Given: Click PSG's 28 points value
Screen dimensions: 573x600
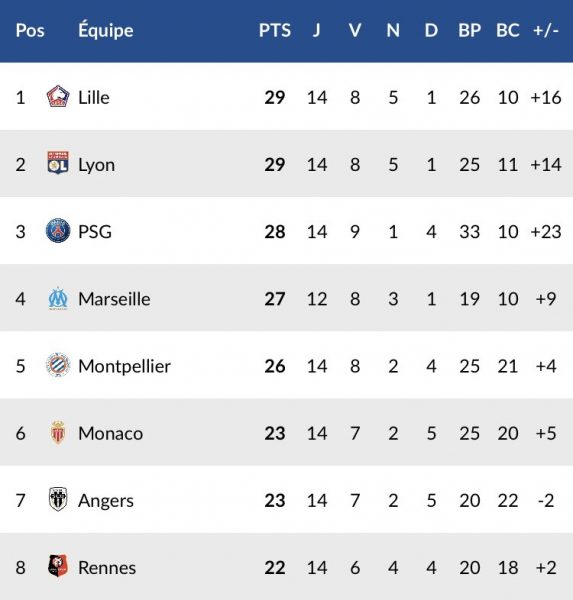Looking at the screenshot, I should pos(274,232).
